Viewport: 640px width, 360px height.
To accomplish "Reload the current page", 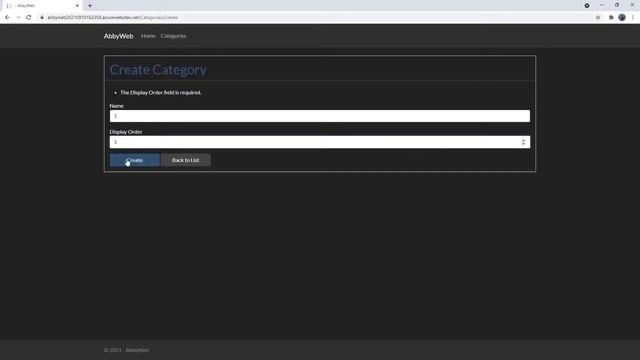I will [x=29, y=18].
